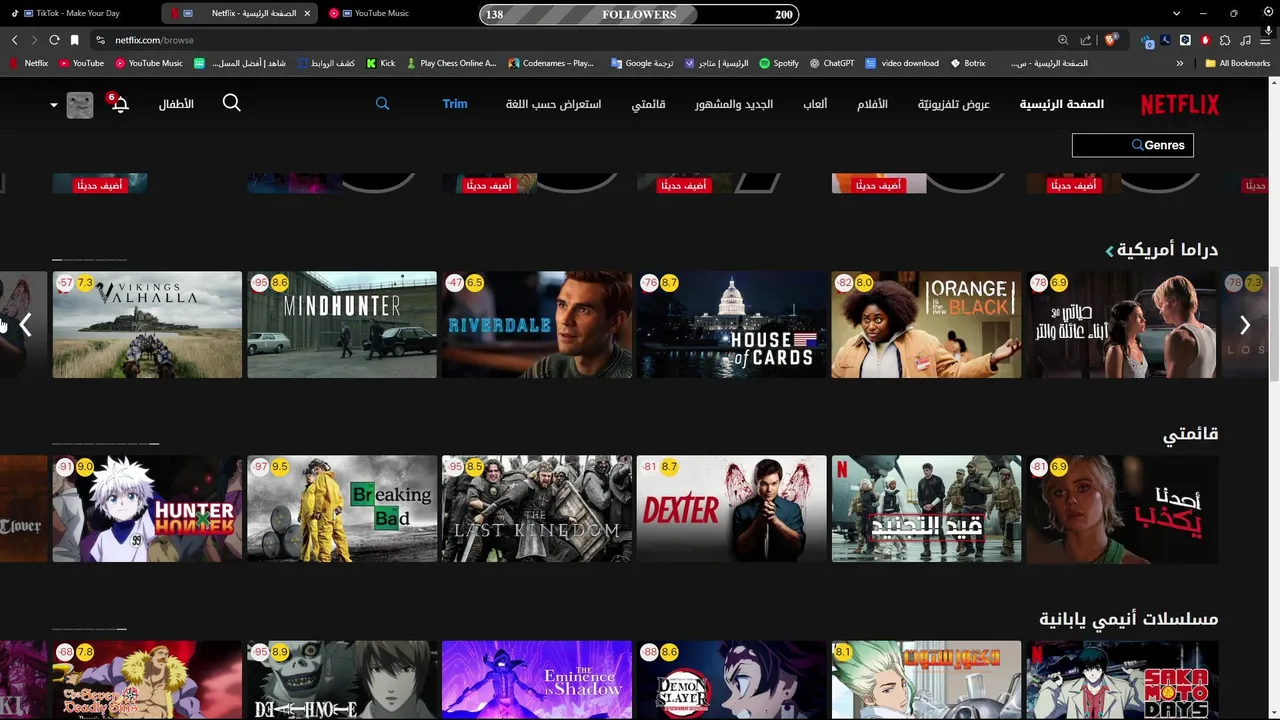
Task: Open media control music note icon
Action: click(1245, 40)
